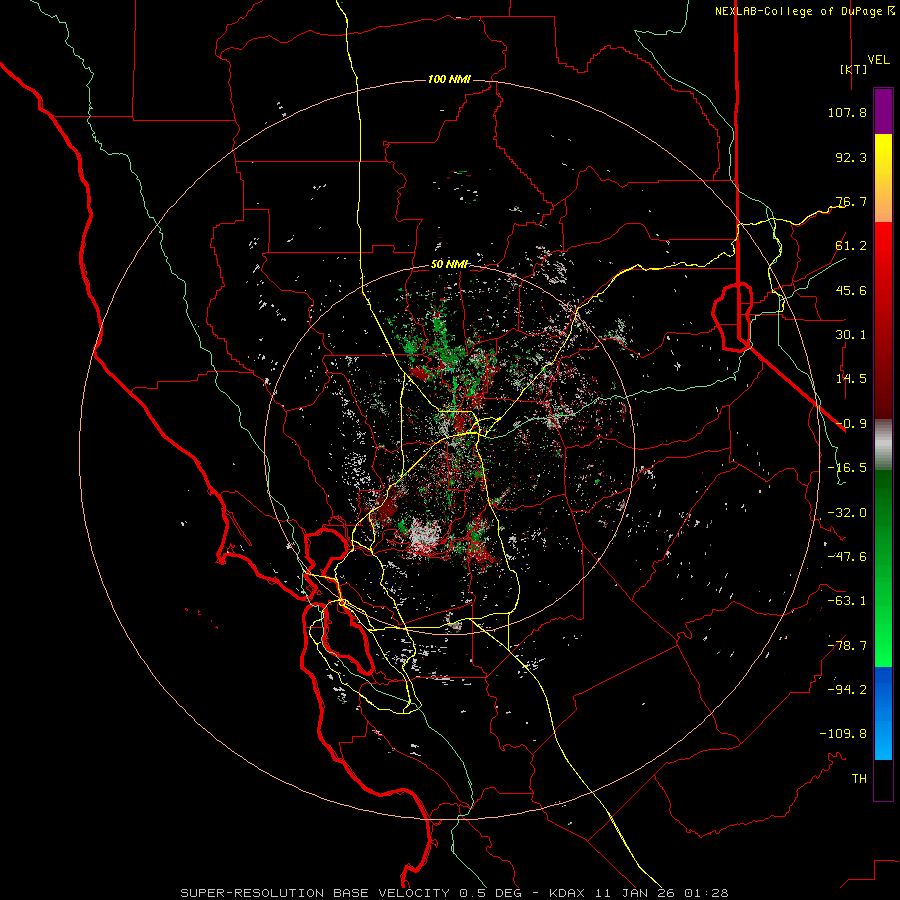900x900 pixels.
Task: Click the 61.2 velocity scale value
Action: 851,246
